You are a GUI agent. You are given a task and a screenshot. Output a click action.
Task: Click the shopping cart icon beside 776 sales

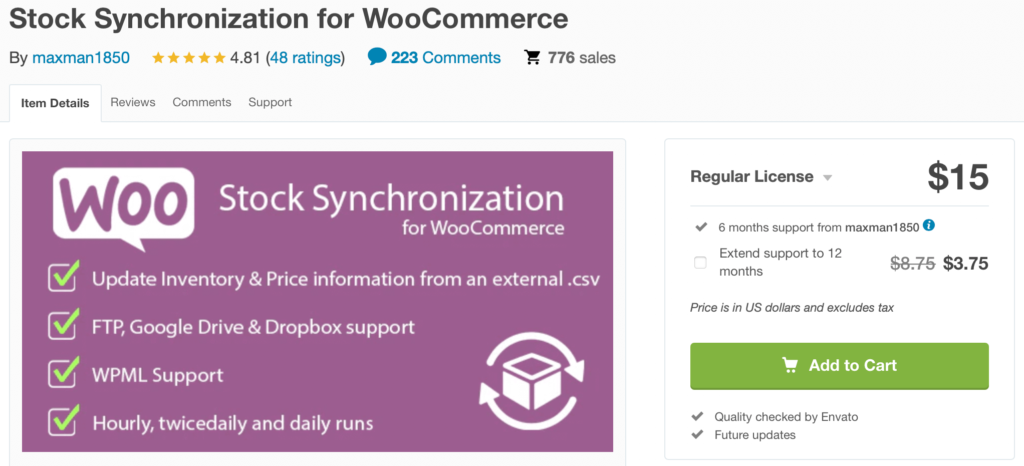click(533, 57)
